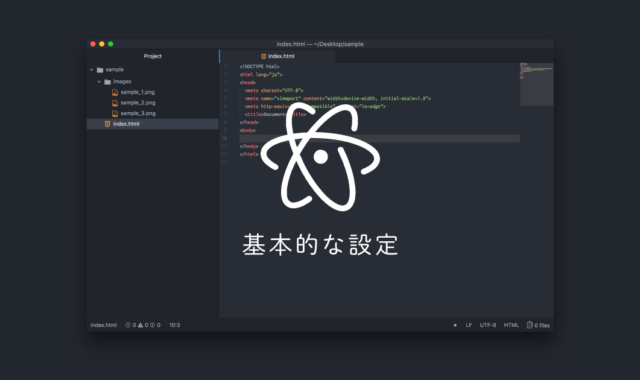Collapse the images folder chevron
640x380 pixels.
[x=99, y=82]
